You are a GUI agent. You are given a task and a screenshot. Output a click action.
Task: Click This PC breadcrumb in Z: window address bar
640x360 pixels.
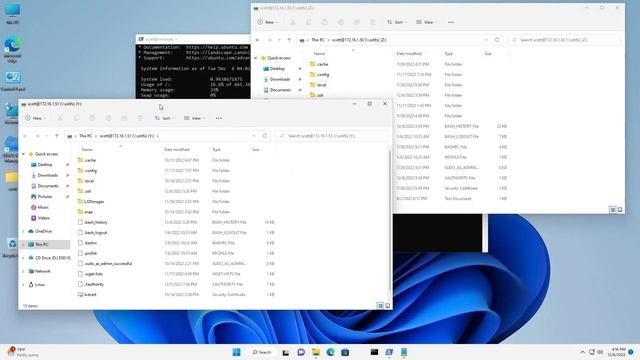(x=318, y=40)
